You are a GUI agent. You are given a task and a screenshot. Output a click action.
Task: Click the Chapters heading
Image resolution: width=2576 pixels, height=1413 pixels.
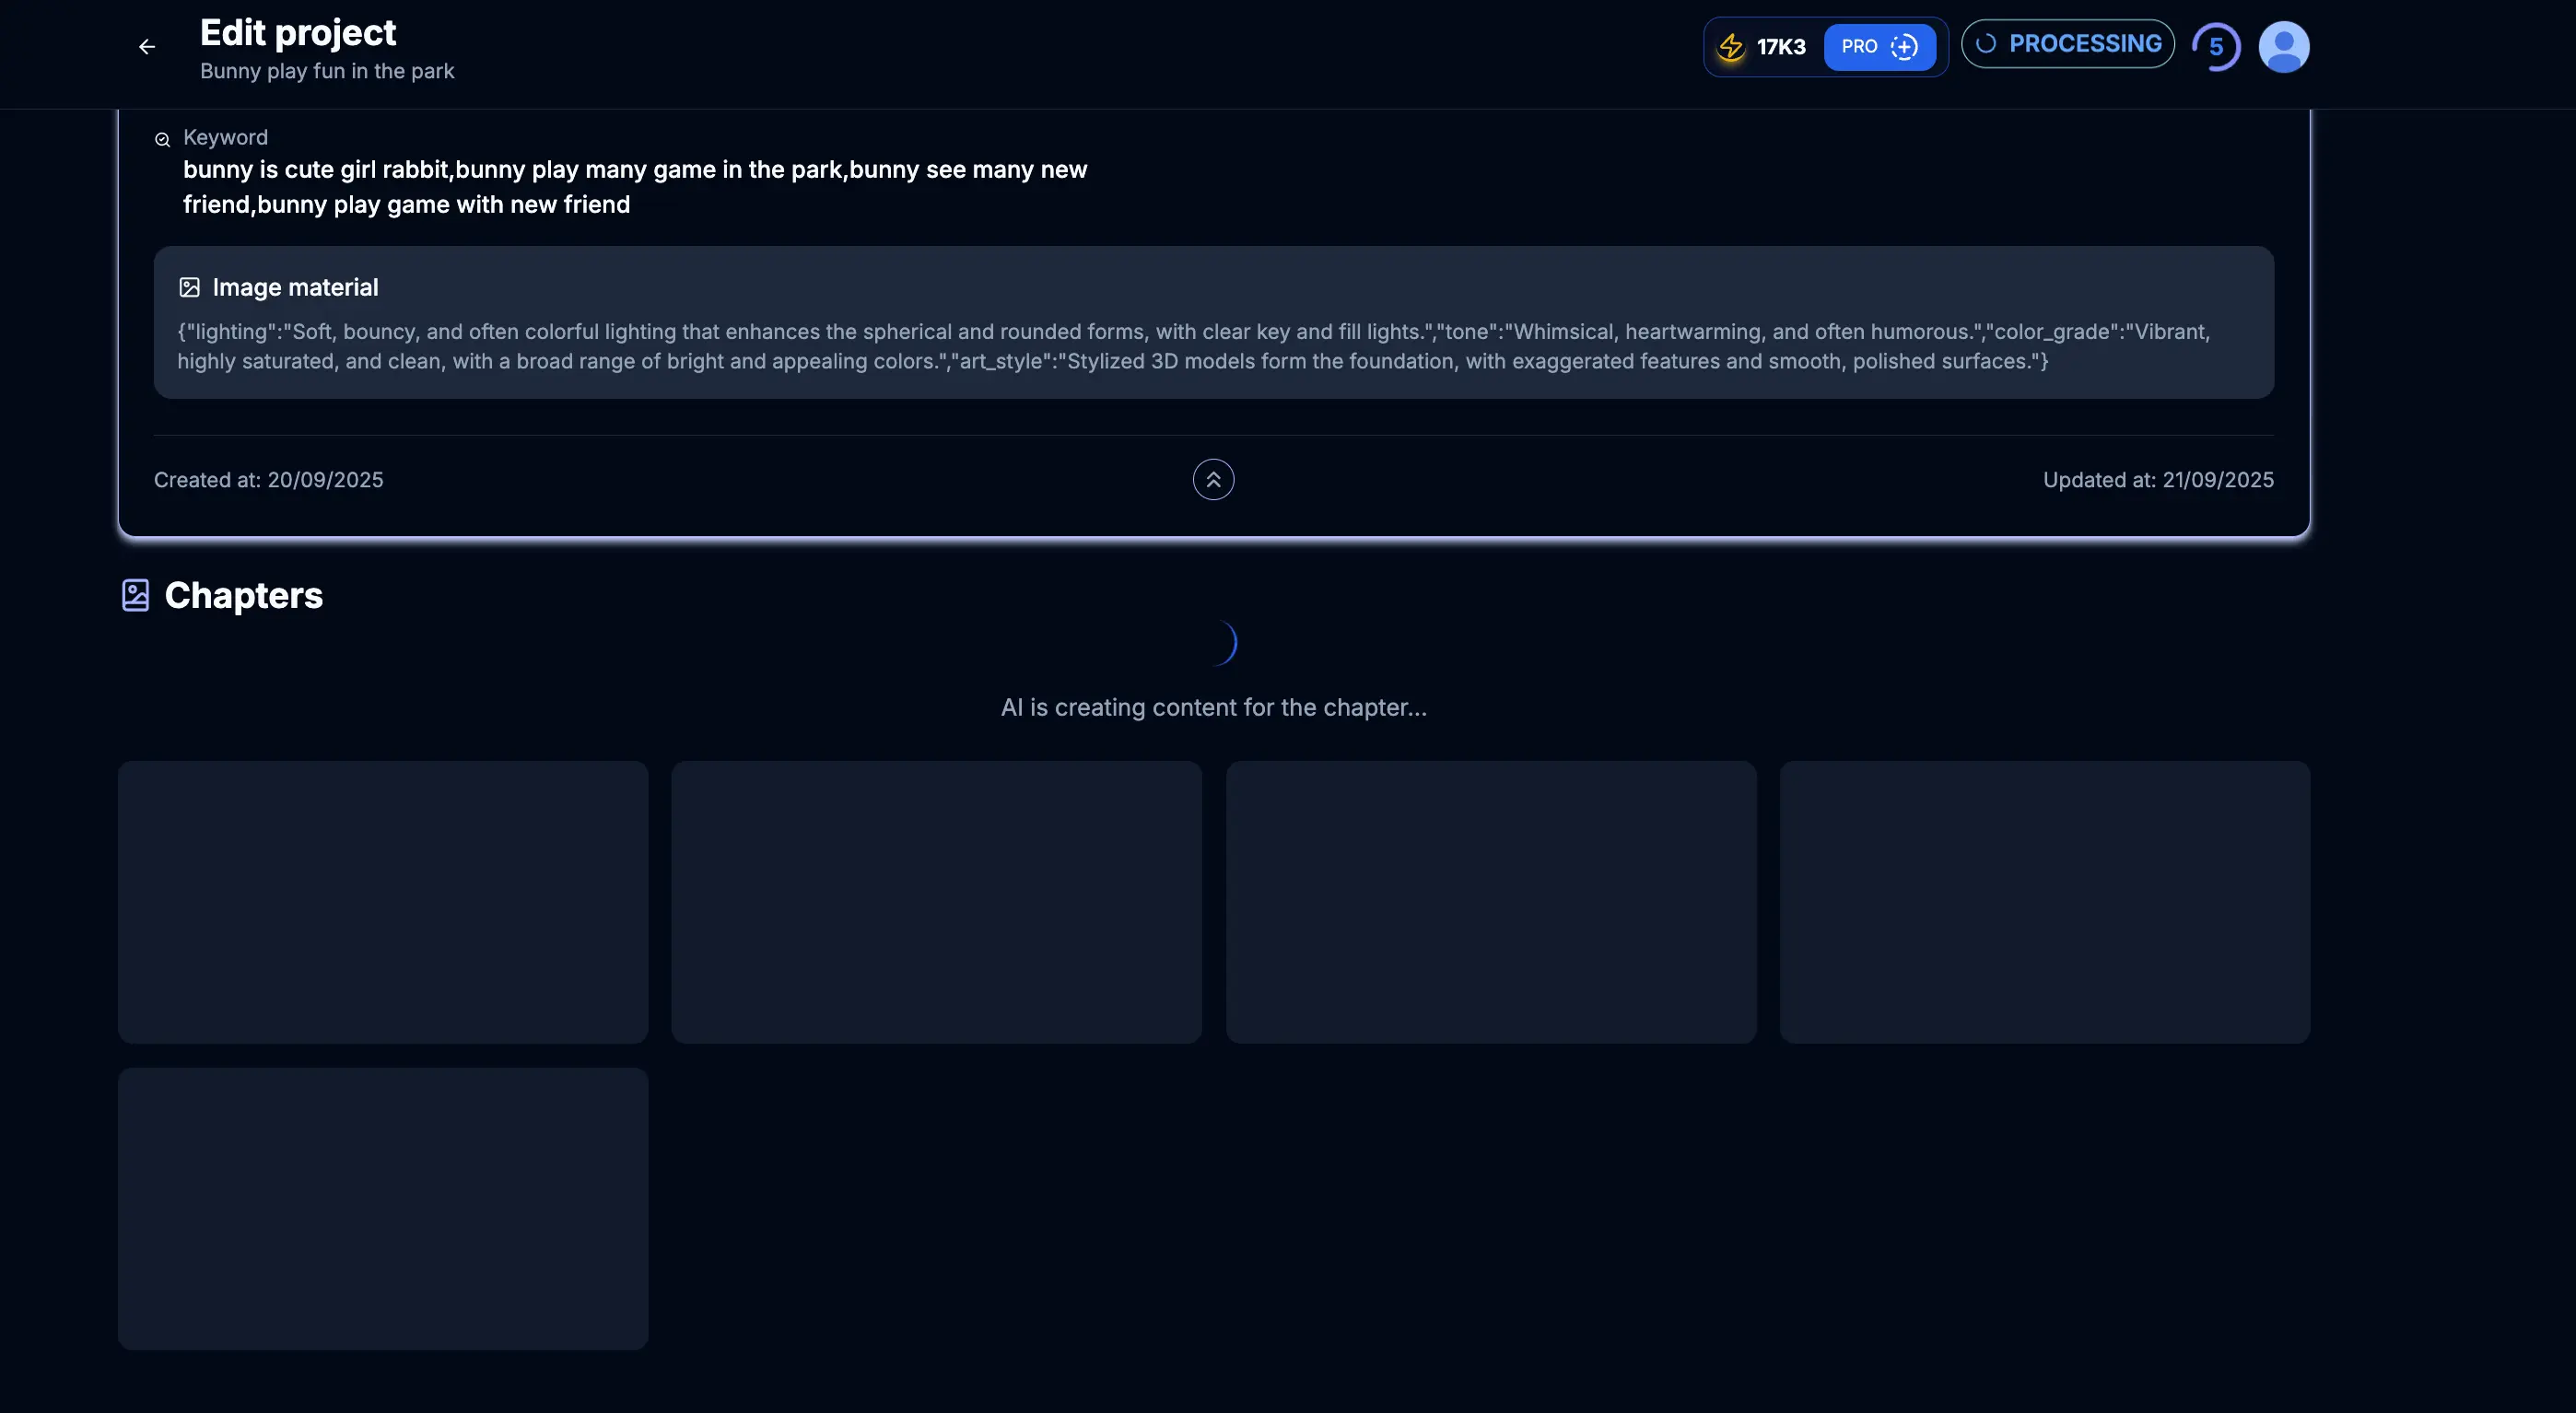[243, 596]
